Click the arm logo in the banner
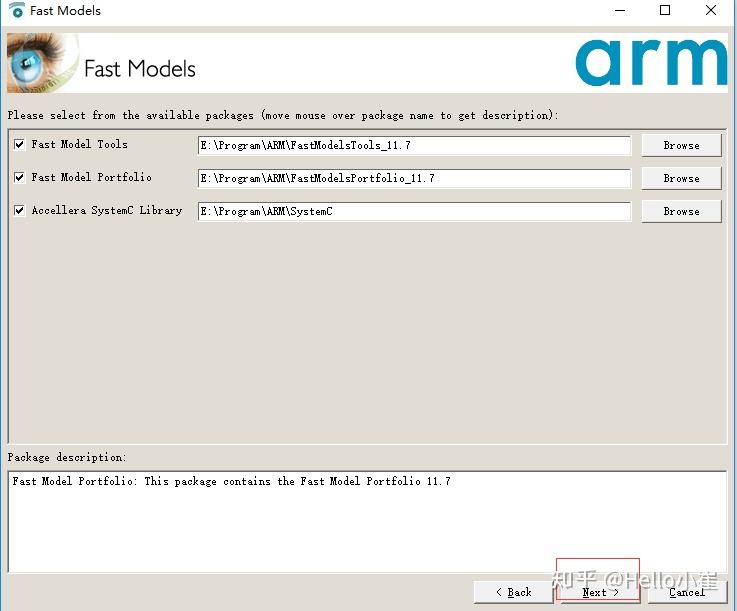 pos(651,62)
